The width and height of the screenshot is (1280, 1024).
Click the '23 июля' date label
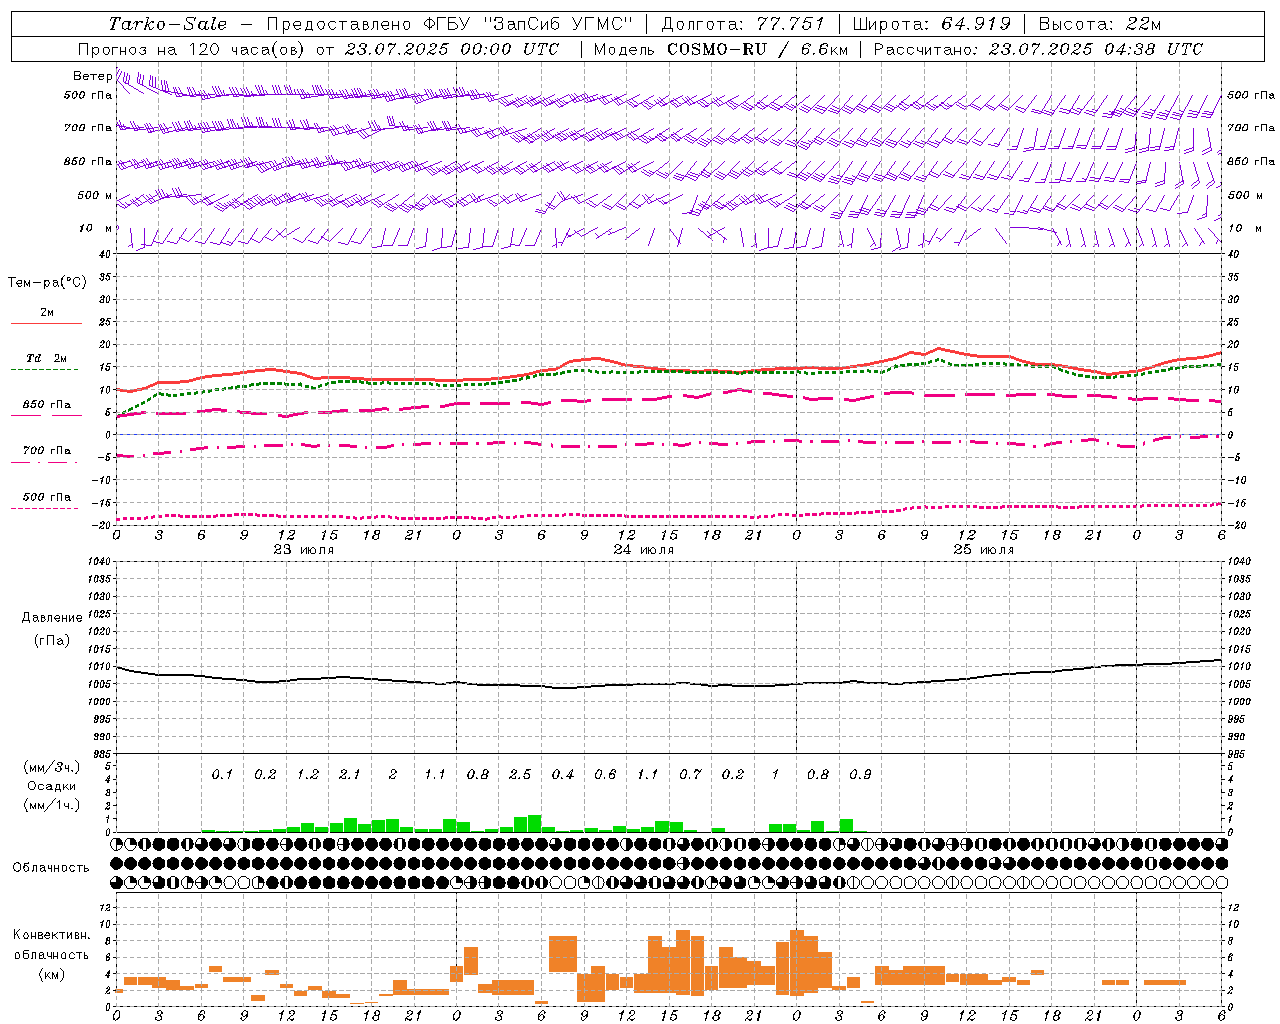304,550
